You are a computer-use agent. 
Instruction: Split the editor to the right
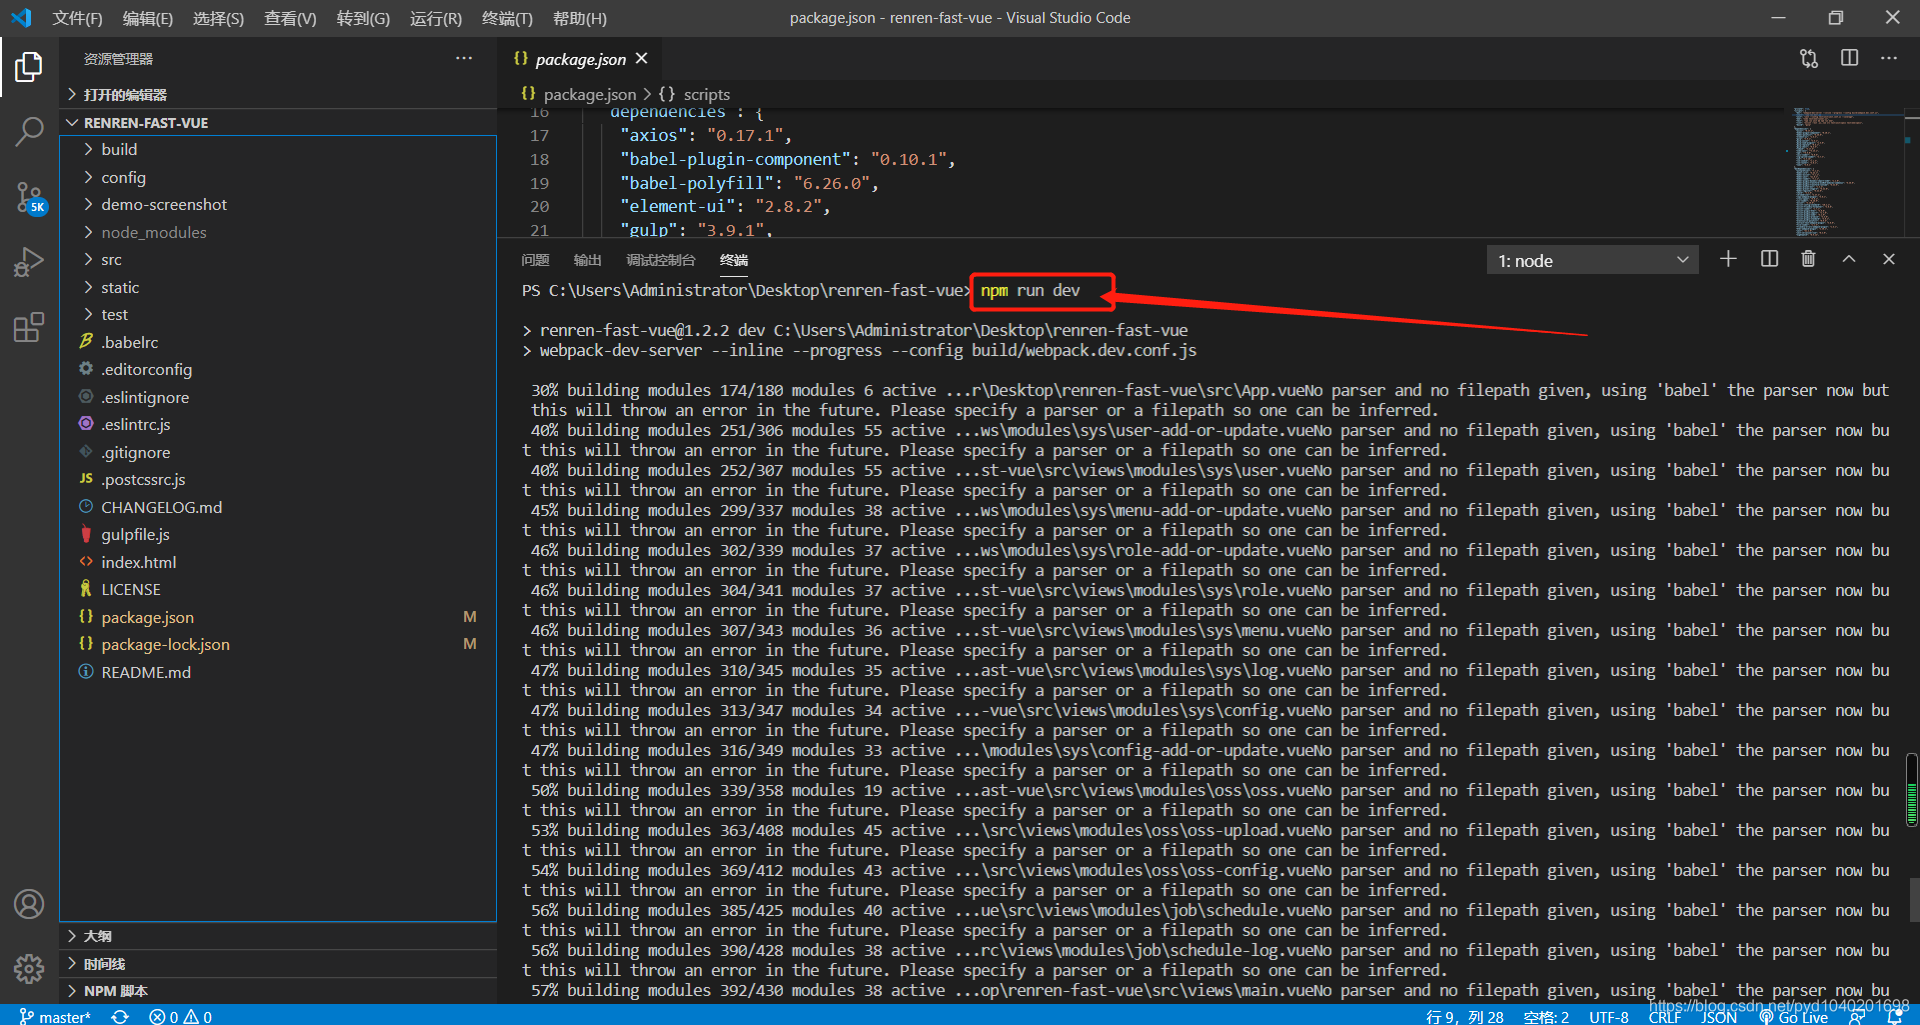[x=1849, y=59]
